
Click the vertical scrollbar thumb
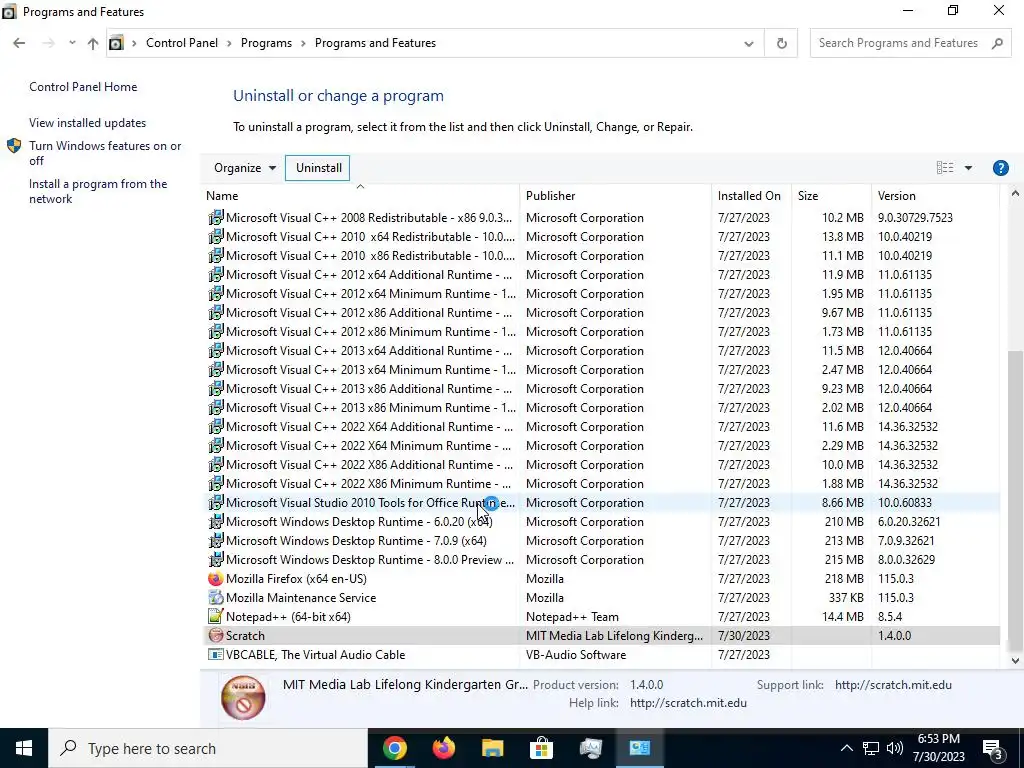pos(1015,501)
